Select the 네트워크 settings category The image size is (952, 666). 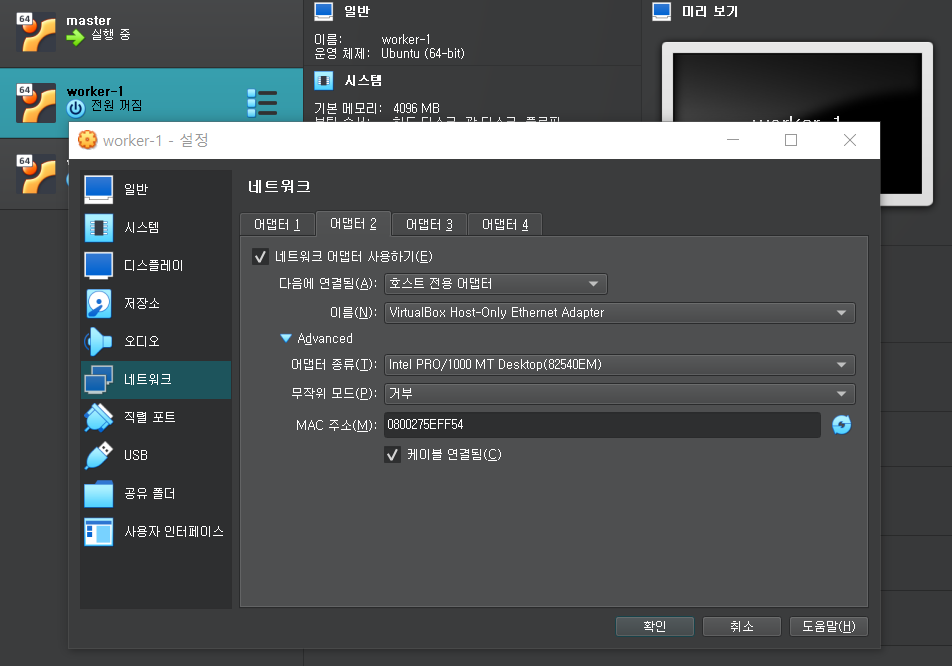point(155,379)
